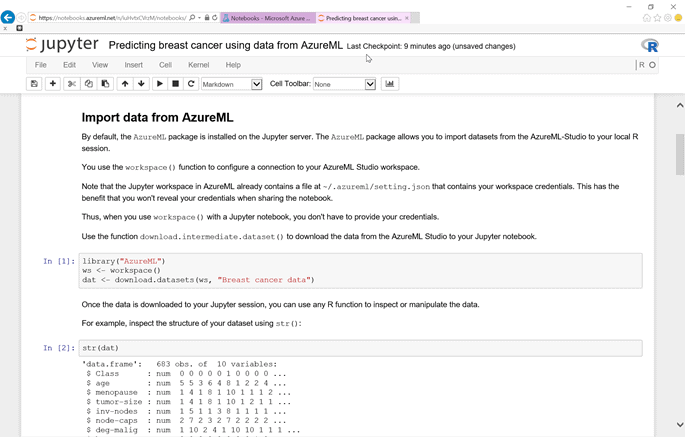Move the selected cell up with the arrow

(125, 84)
